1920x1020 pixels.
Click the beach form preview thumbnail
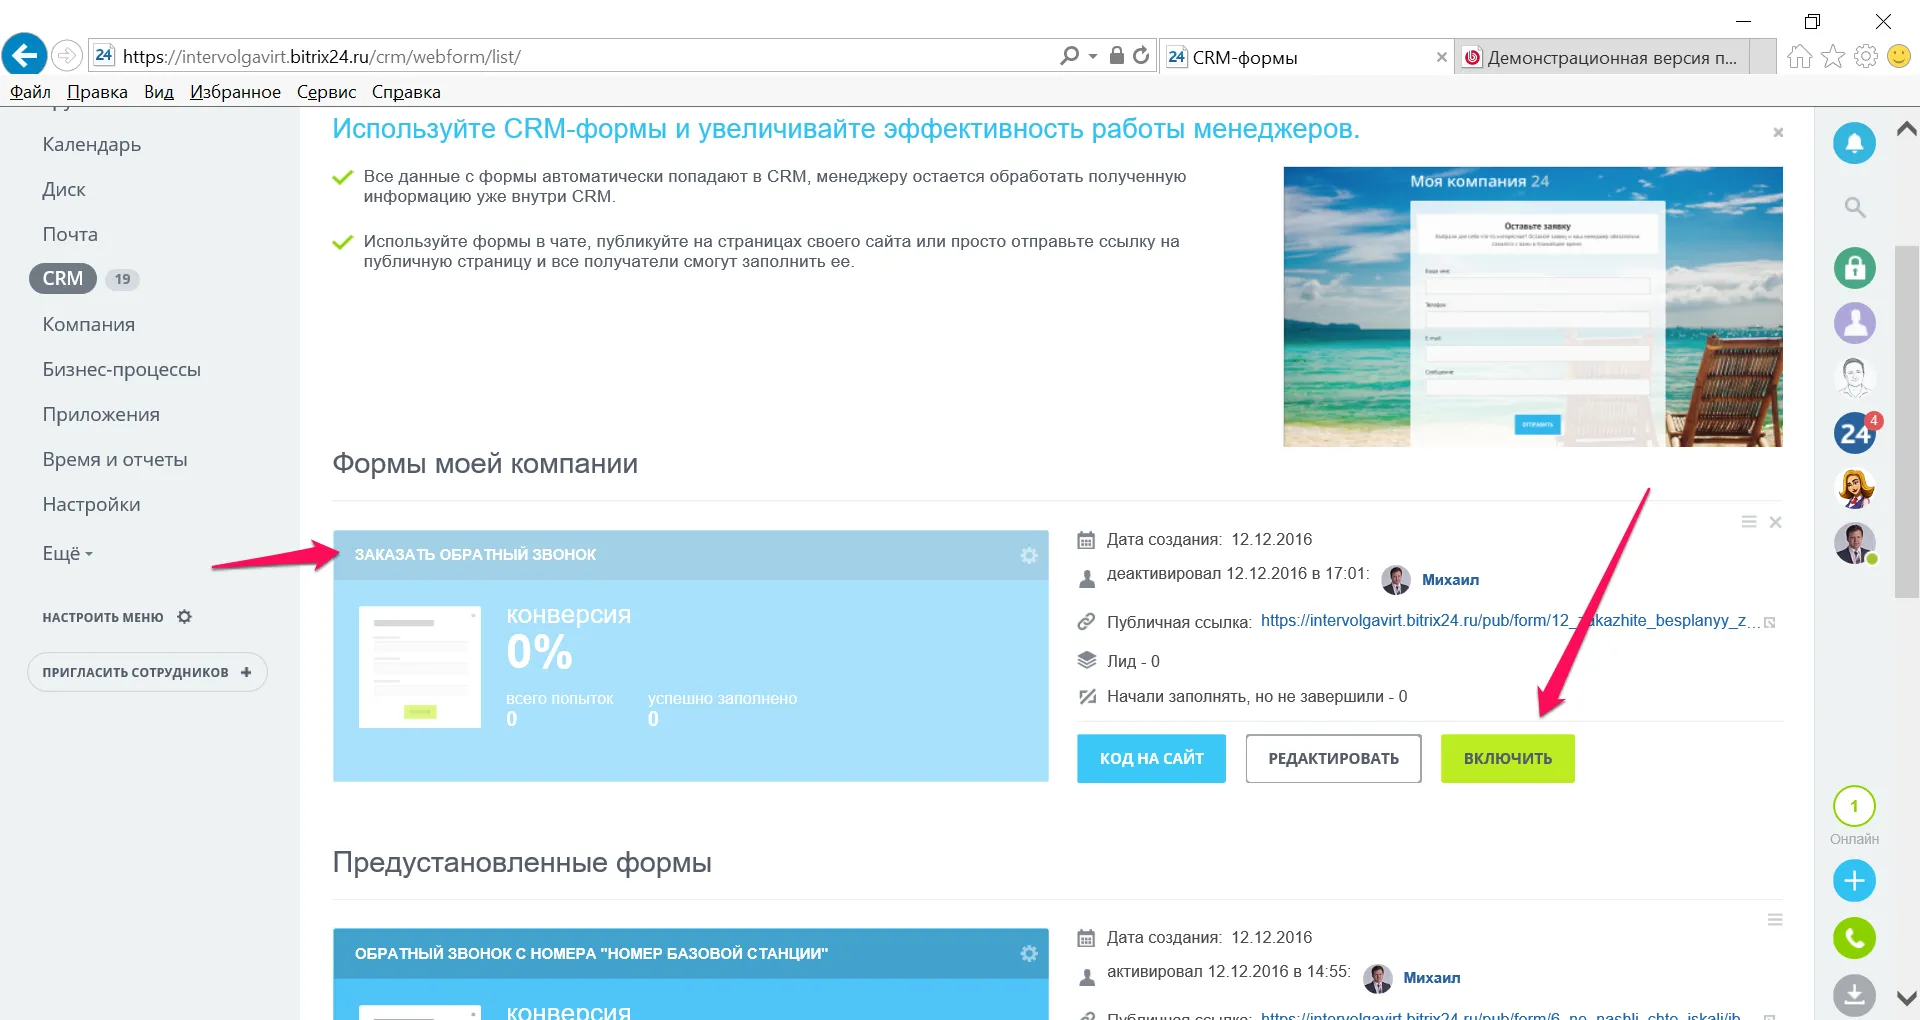[x=1532, y=307]
